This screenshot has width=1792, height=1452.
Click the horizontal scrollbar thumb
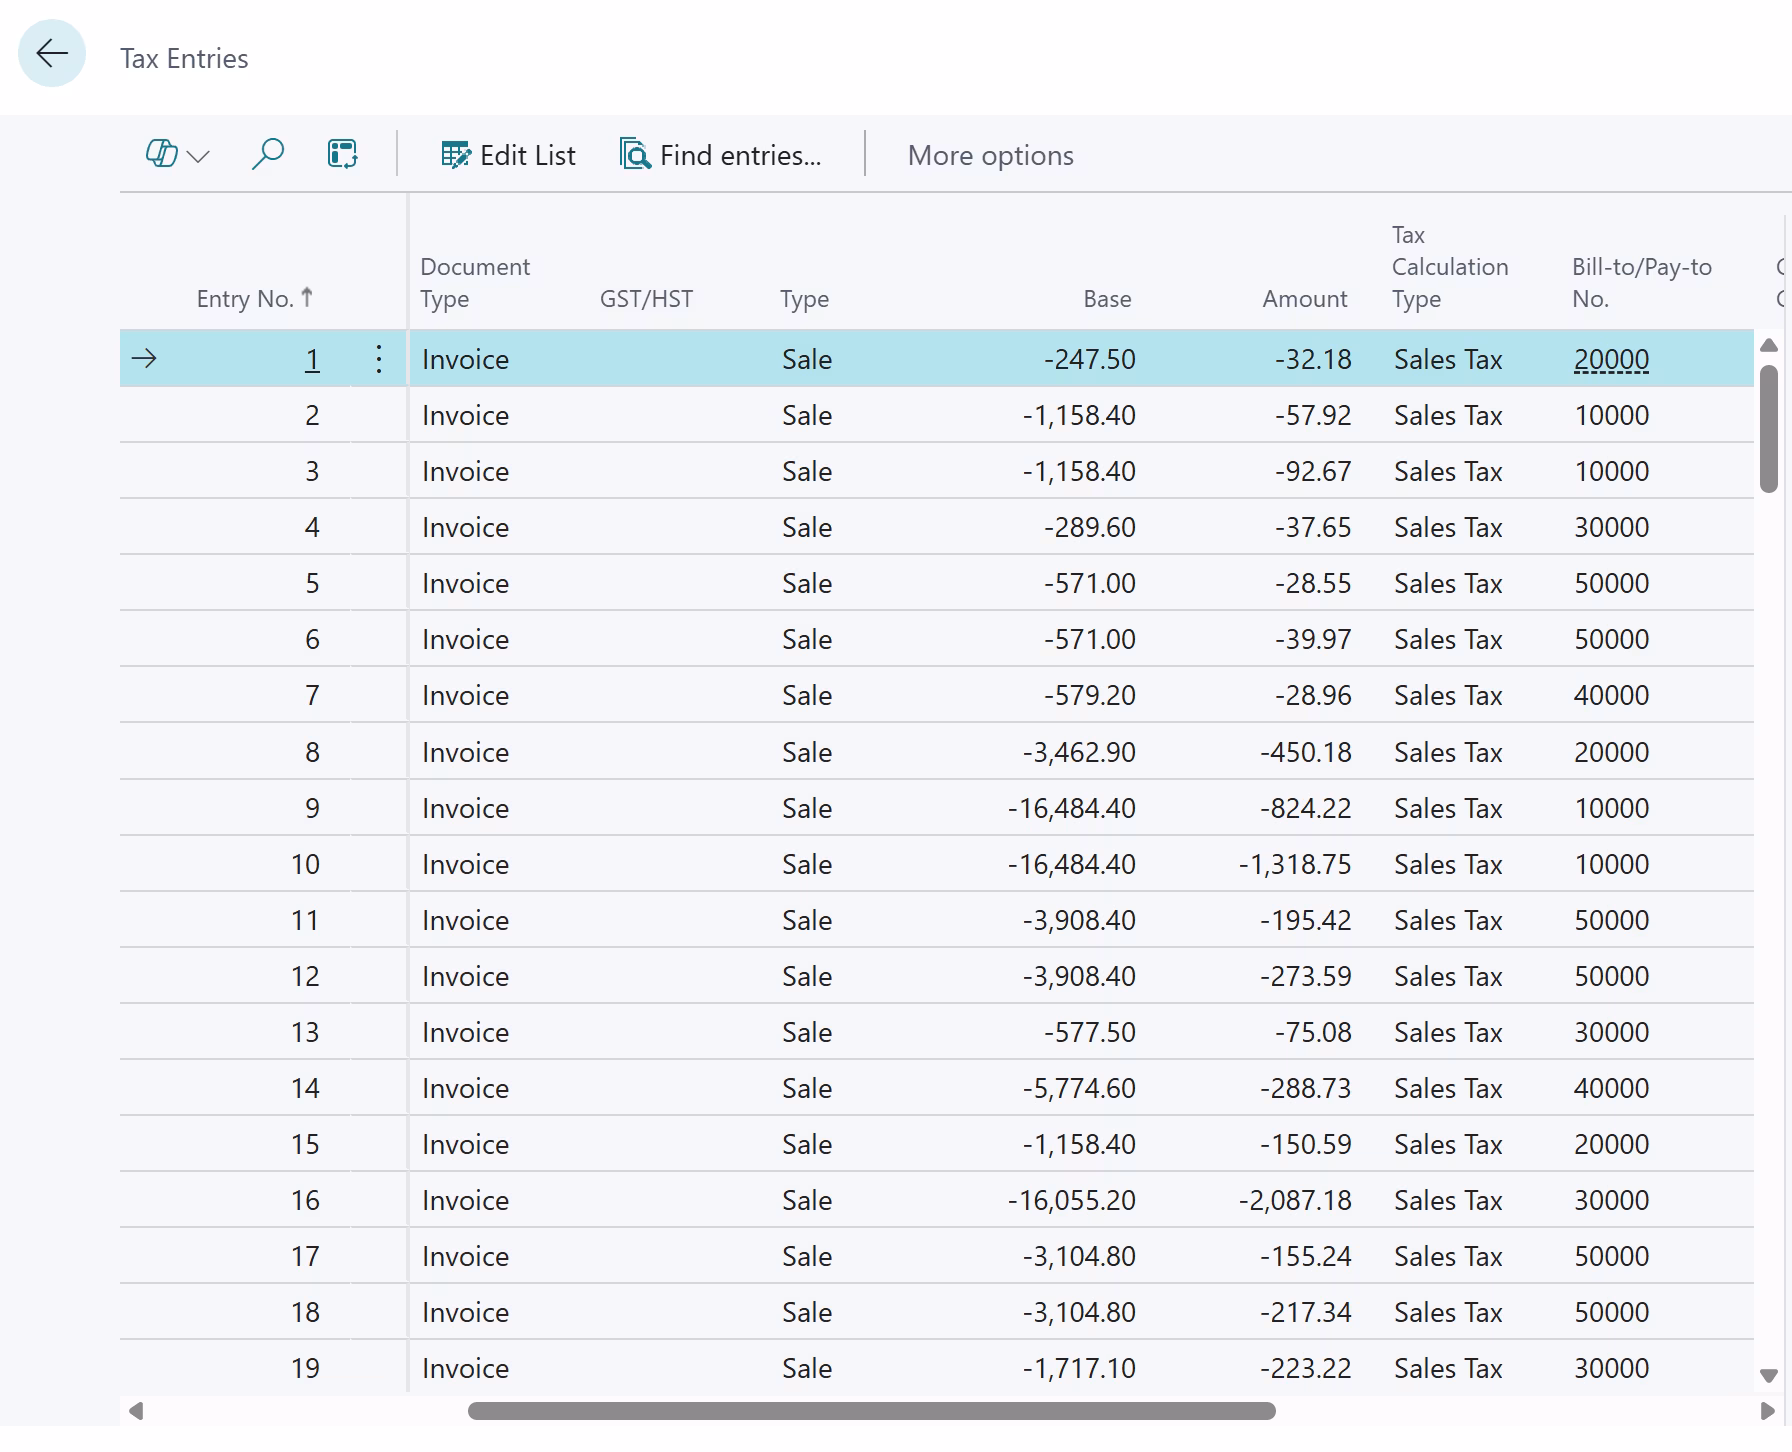click(871, 1411)
